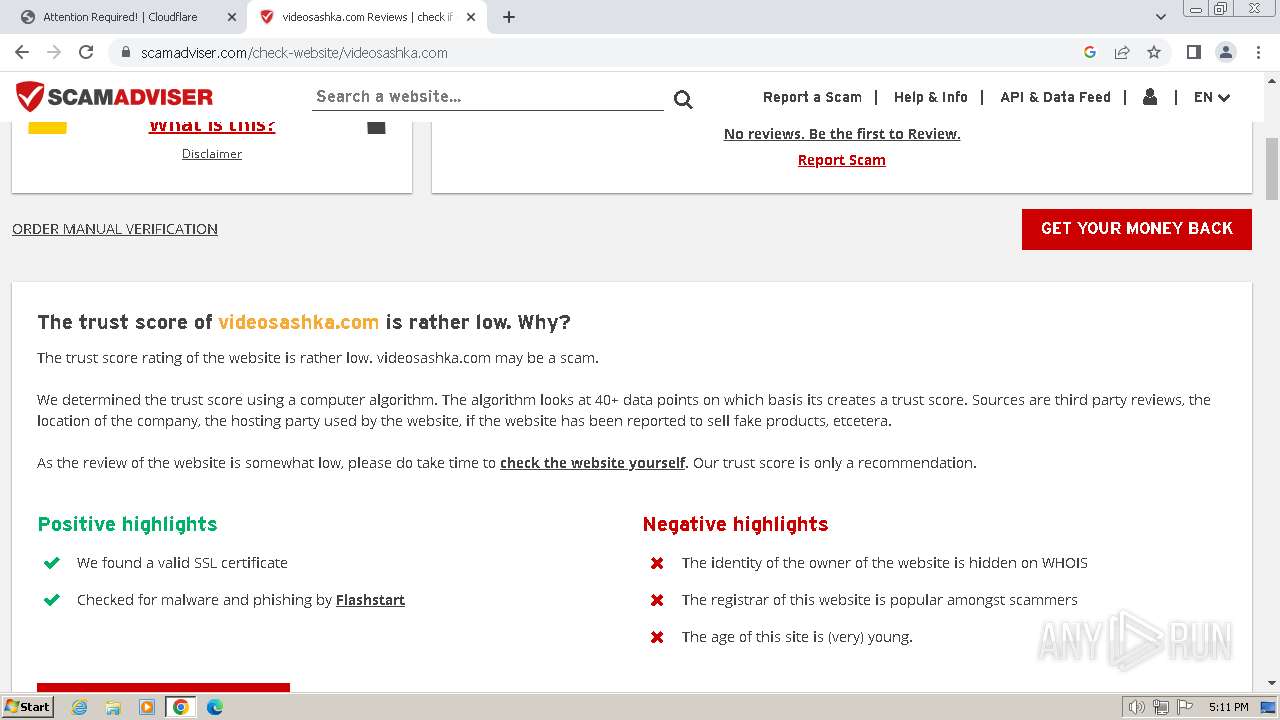
Task: Reload the current page
Action: point(86,52)
